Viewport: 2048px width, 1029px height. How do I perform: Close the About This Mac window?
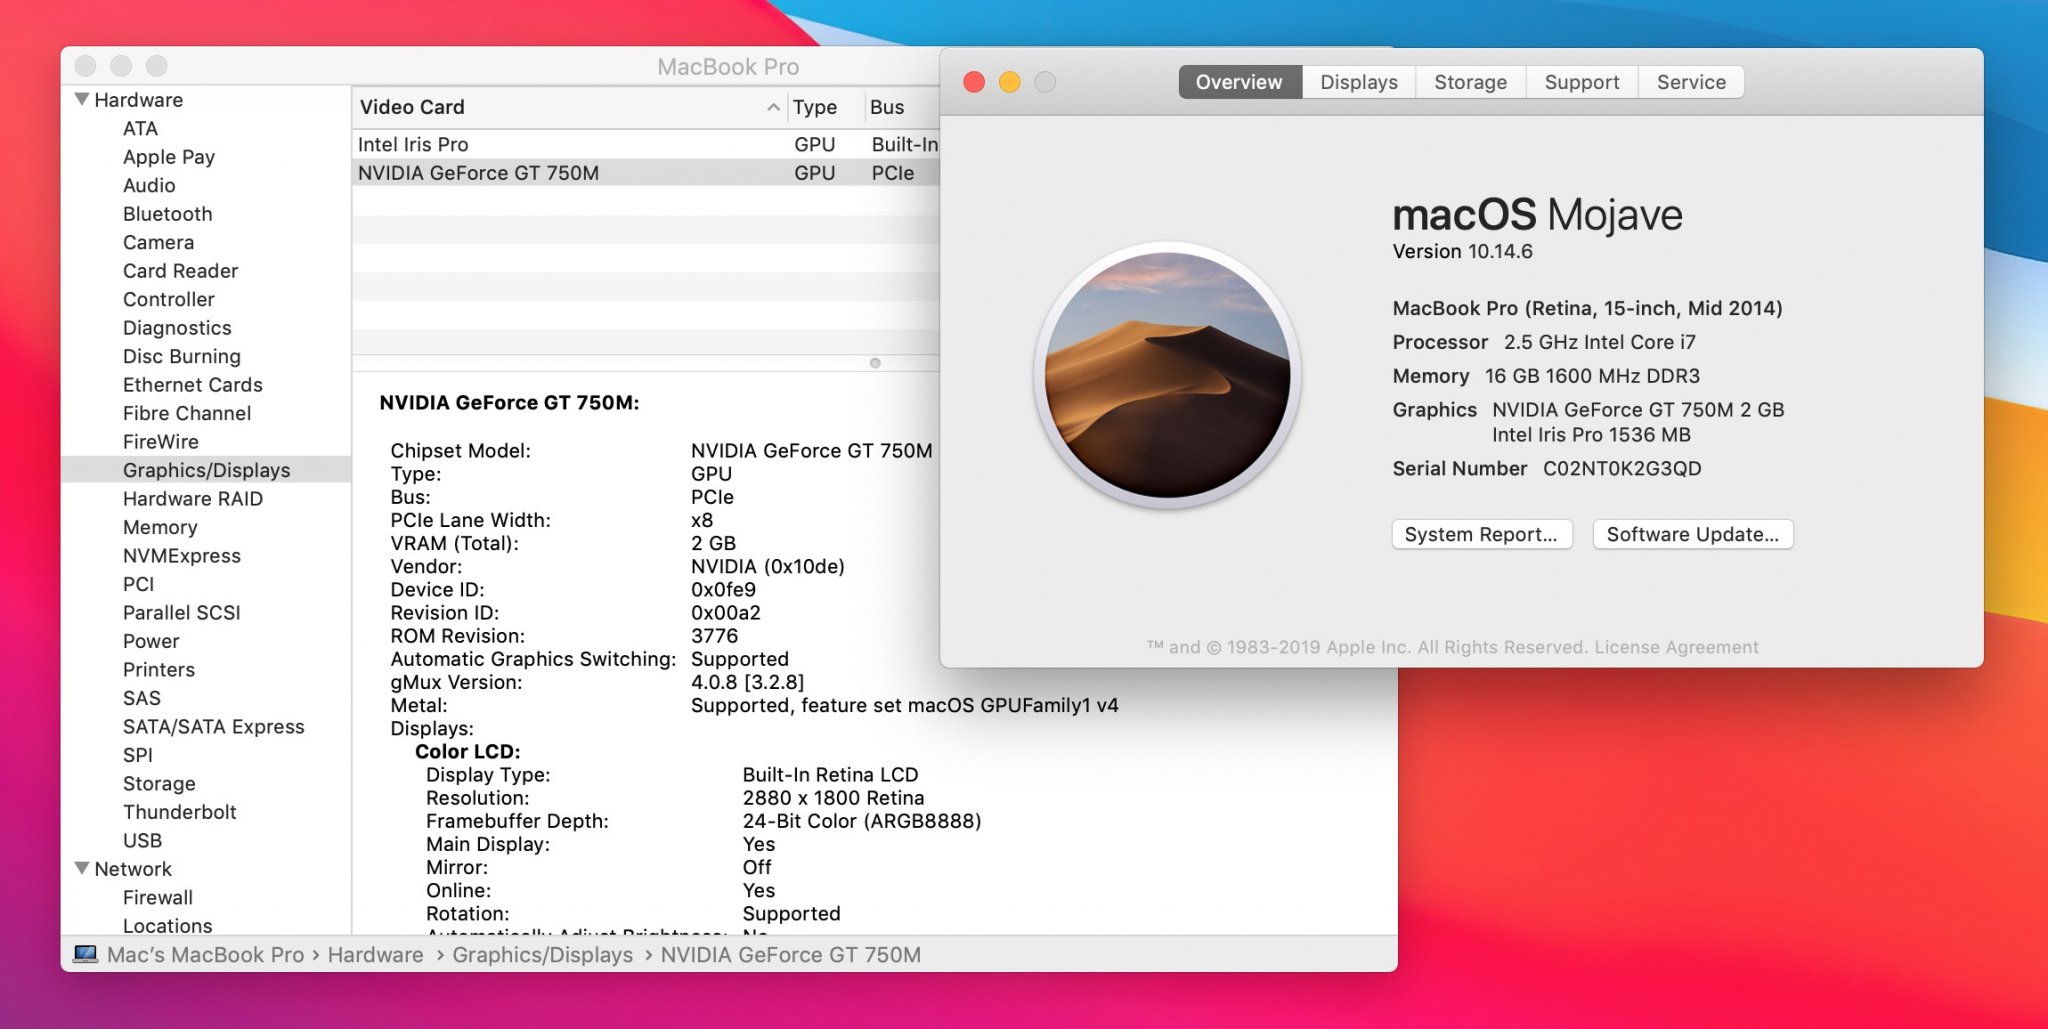(x=974, y=82)
